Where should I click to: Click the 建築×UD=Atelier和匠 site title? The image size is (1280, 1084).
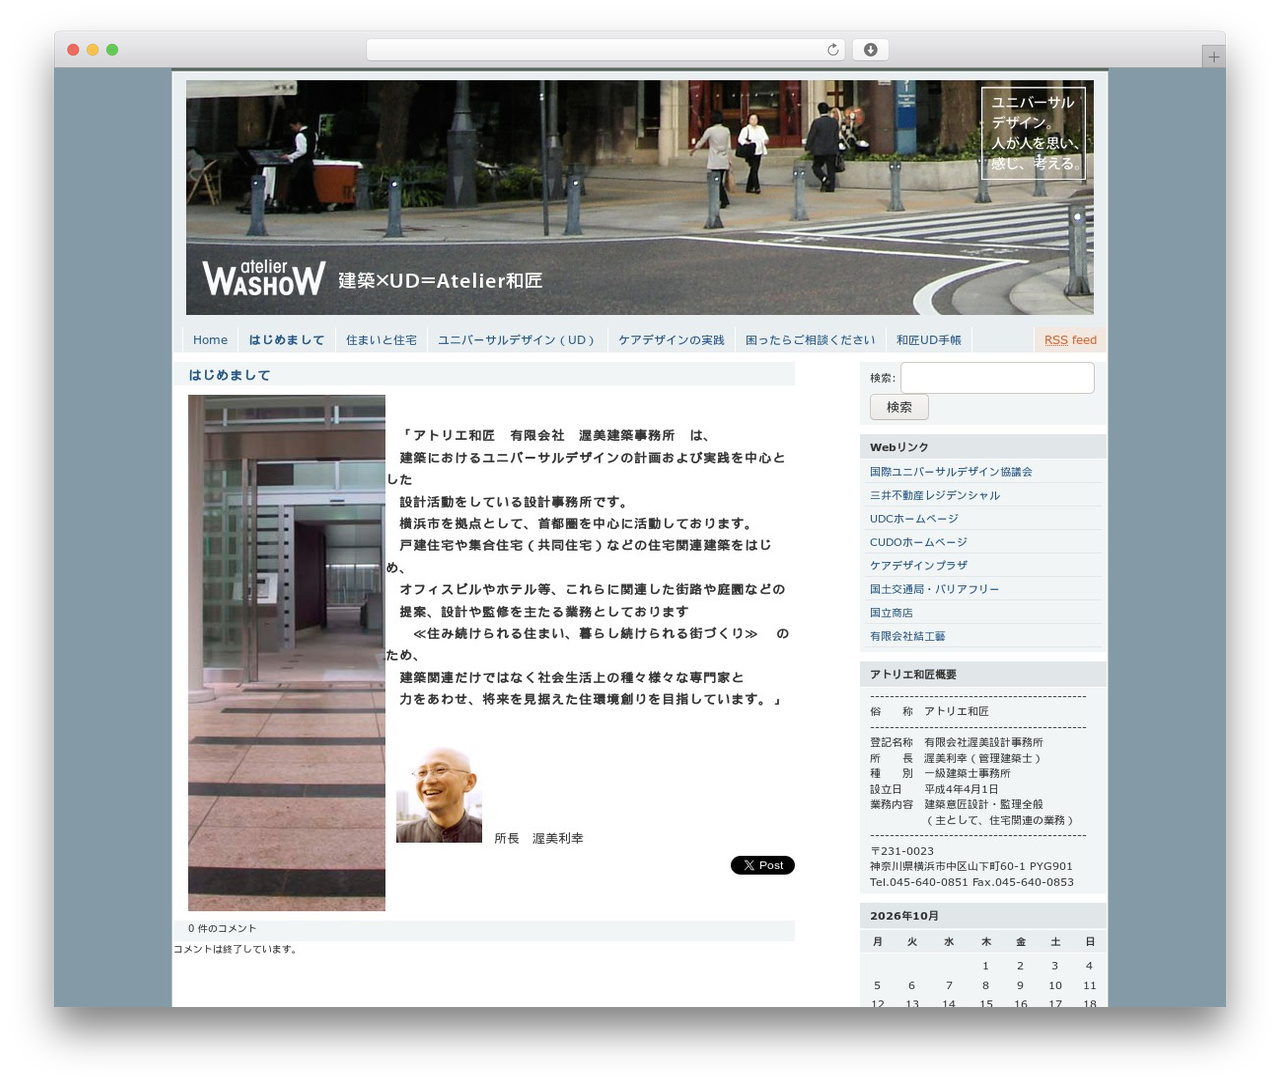point(440,281)
